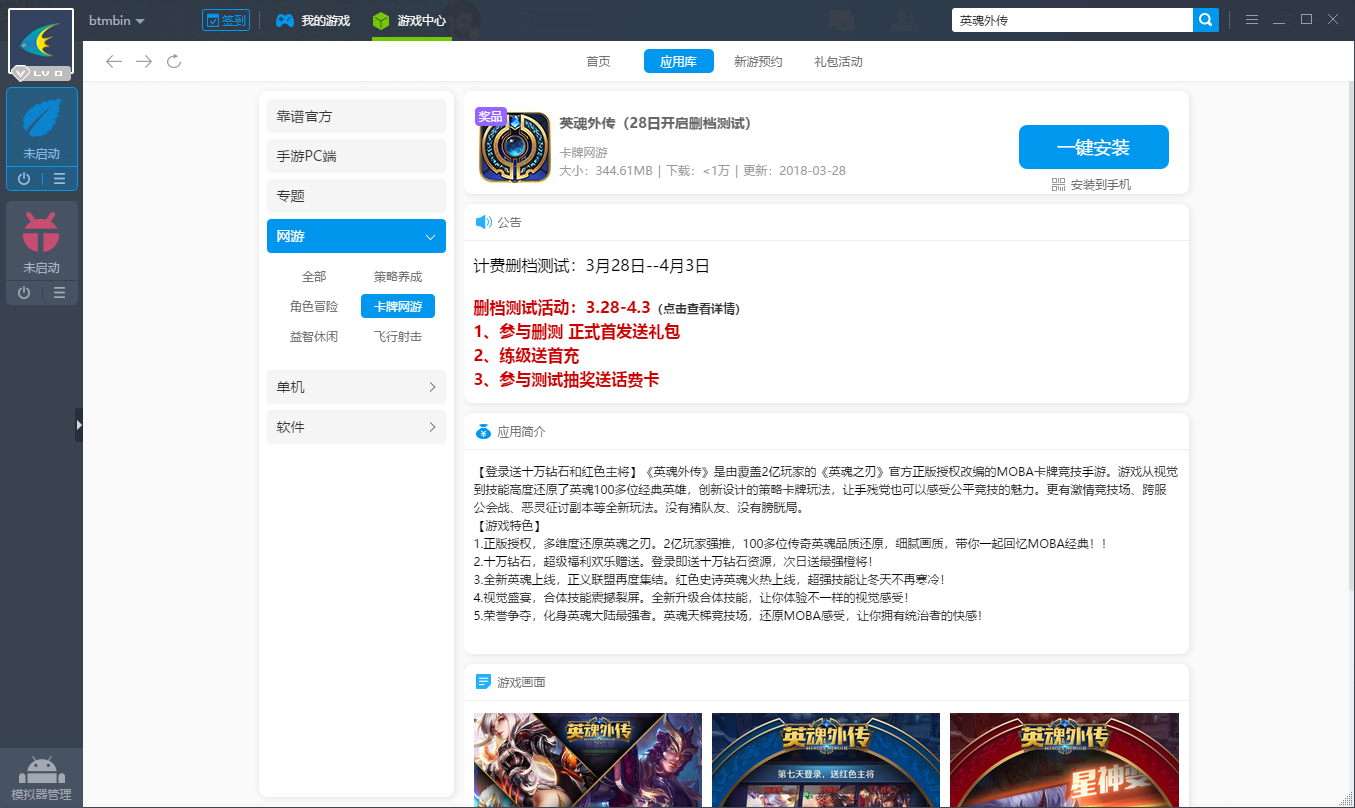The image size is (1355, 808).
Task: Click the 计费删档测试 date line
Action: pyautogui.click(x=592, y=266)
